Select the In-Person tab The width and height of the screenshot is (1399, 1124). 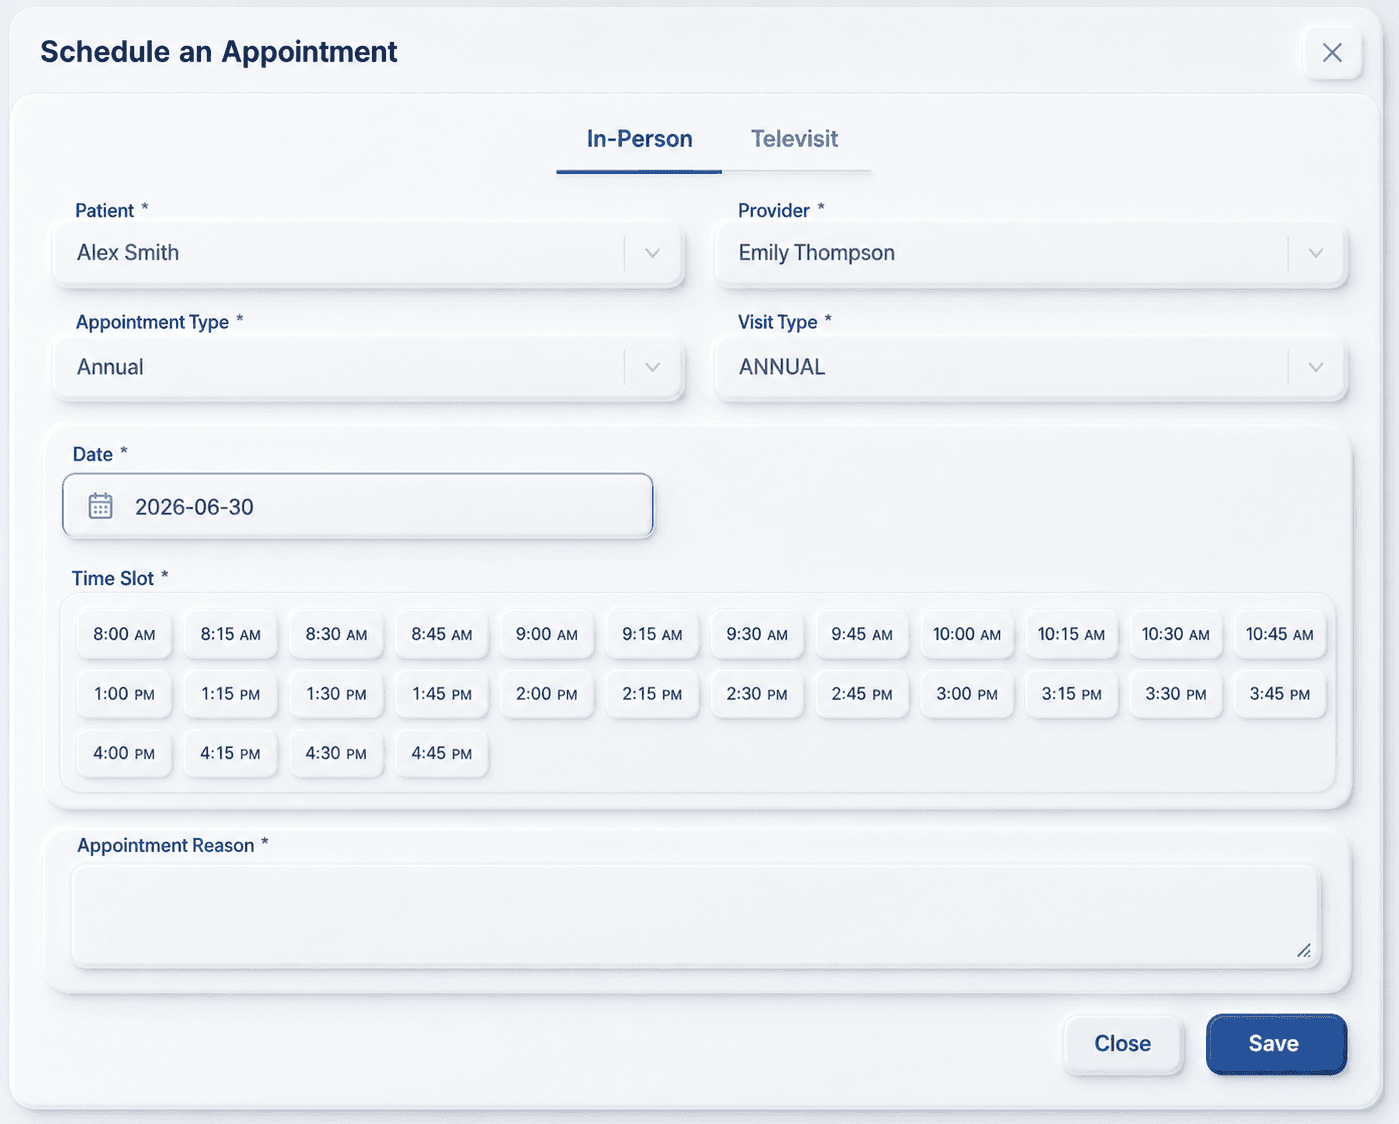[x=639, y=139]
